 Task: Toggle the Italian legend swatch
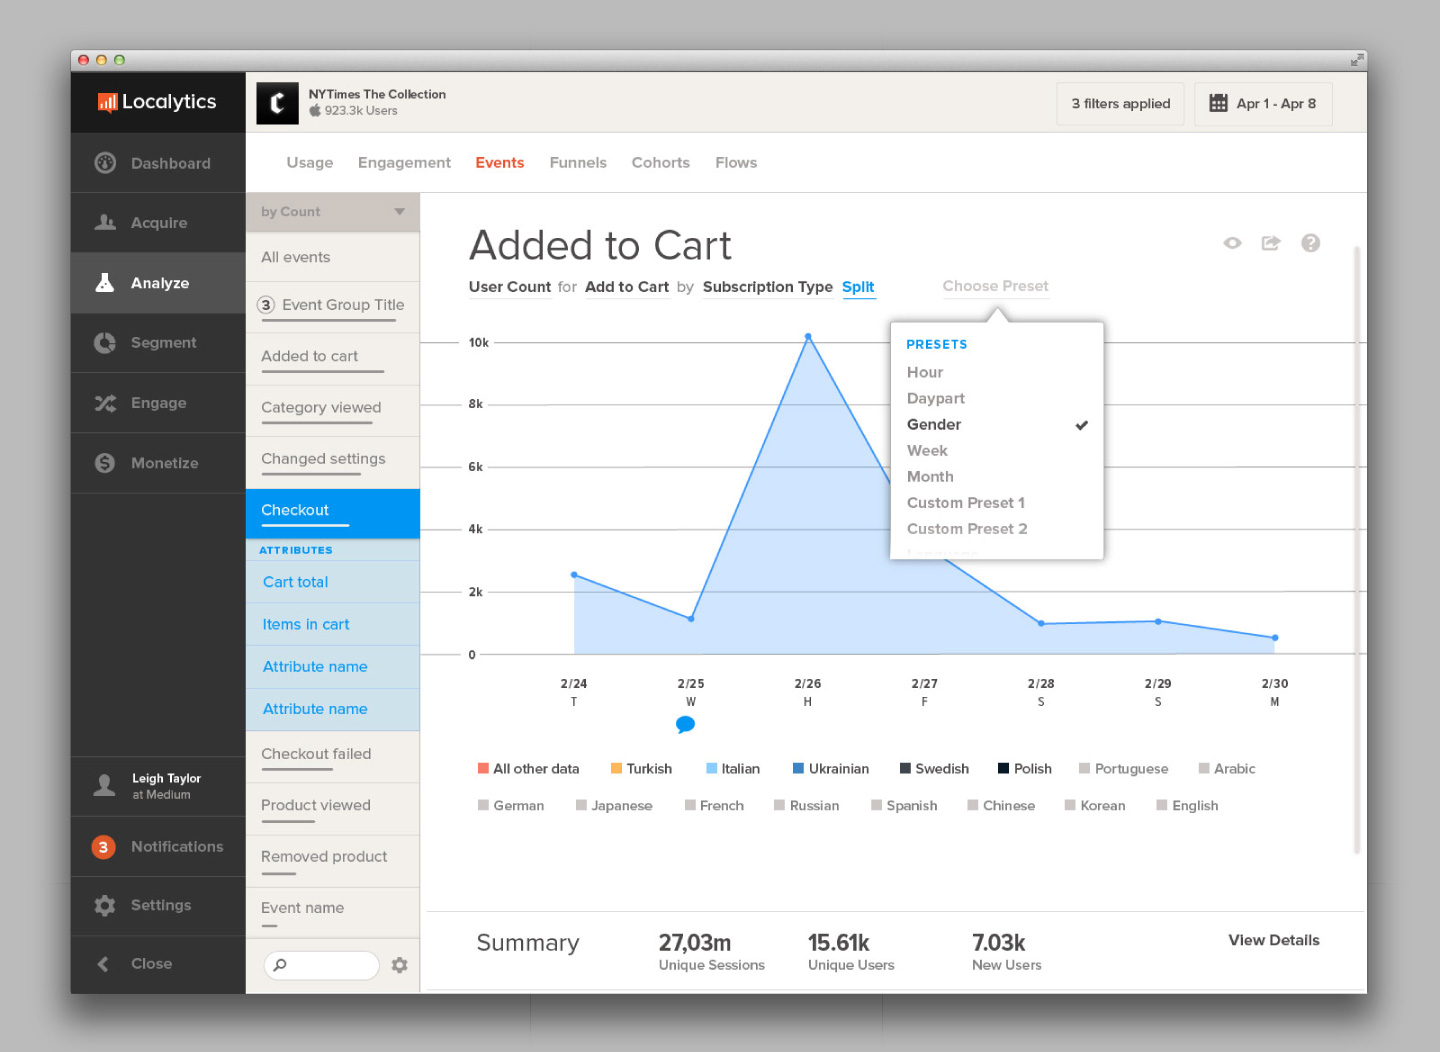[x=711, y=769]
